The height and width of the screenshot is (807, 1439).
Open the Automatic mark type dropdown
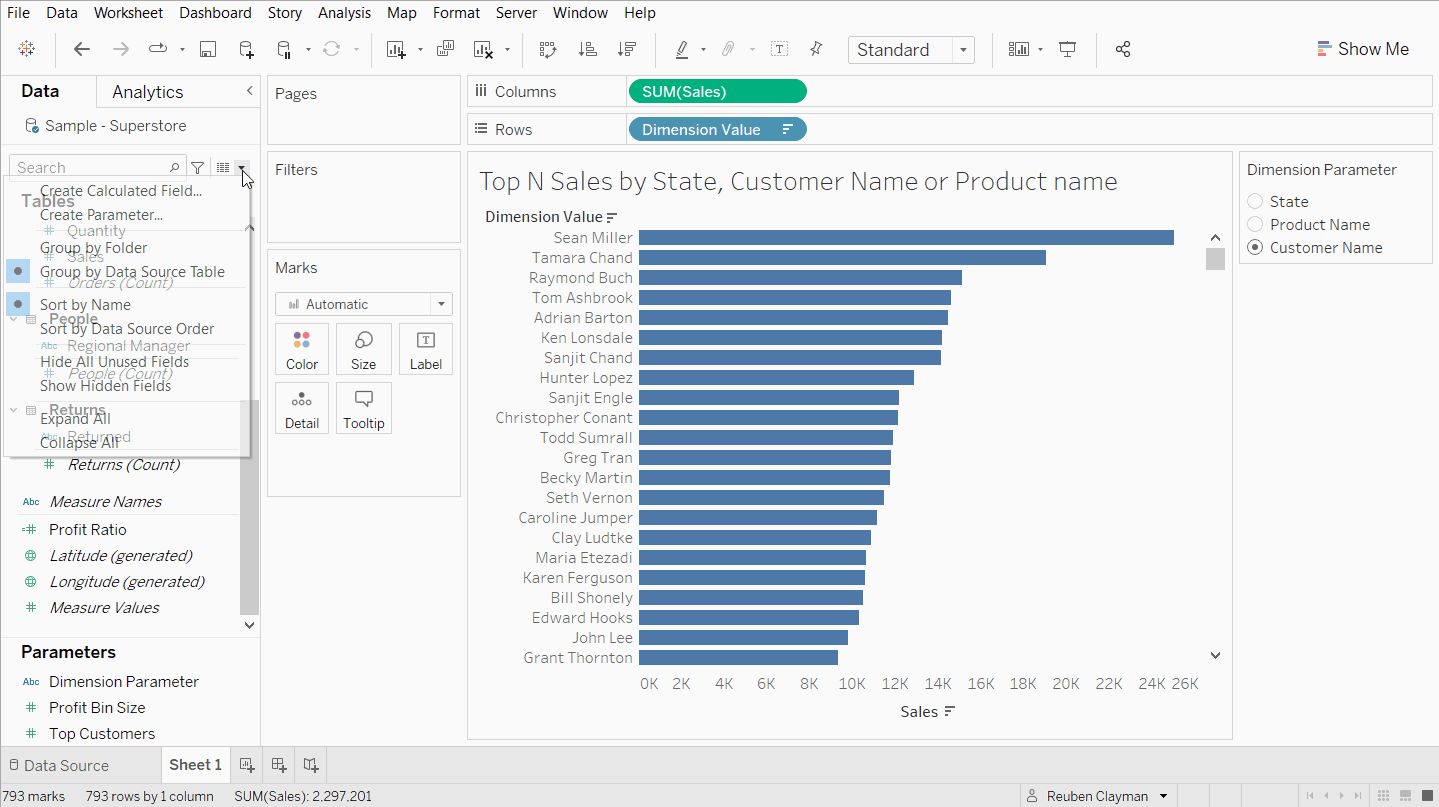point(439,303)
